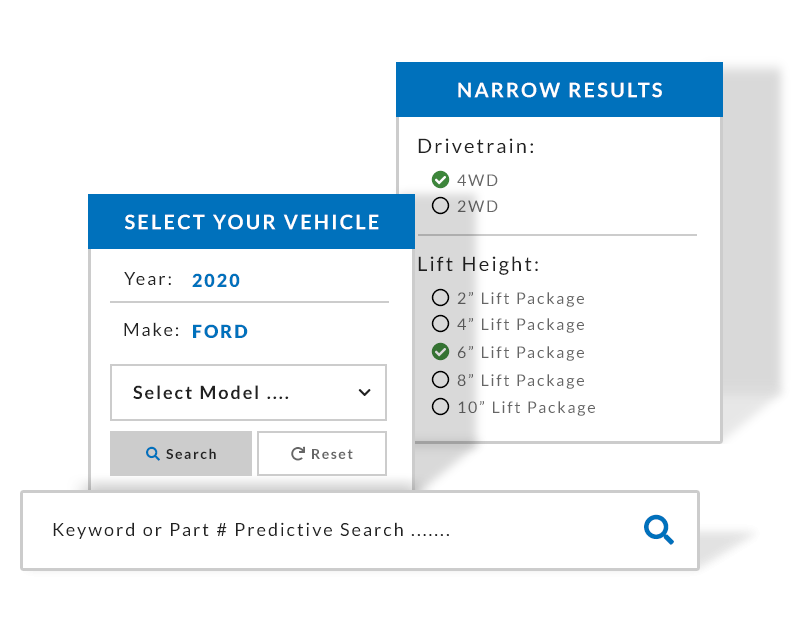This screenshot has height=640, width=800.
Task: Click the green checkmark beside 6" Lift Package
Action: 441,352
